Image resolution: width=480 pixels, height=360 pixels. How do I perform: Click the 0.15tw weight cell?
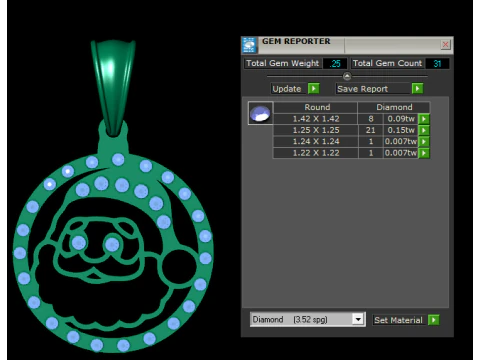[x=401, y=130]
